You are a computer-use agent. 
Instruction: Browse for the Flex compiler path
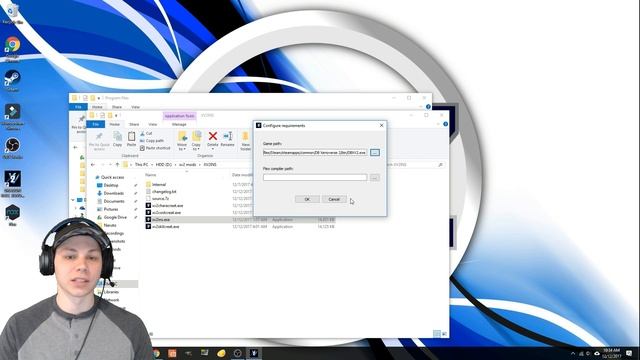374,178
